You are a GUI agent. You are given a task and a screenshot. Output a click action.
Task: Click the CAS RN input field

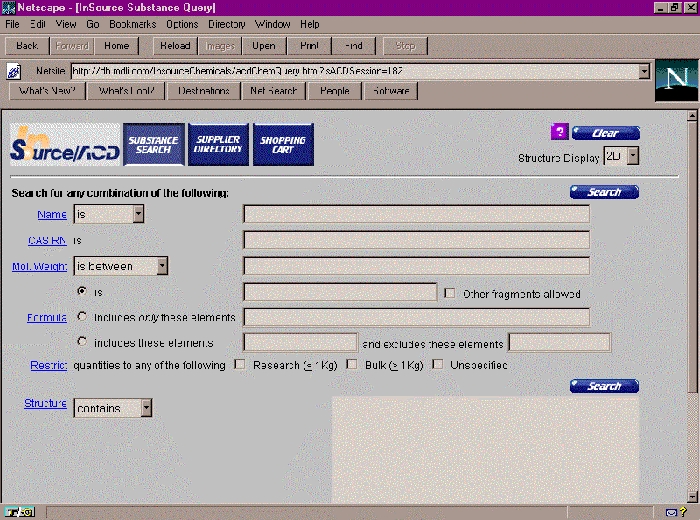417,240
